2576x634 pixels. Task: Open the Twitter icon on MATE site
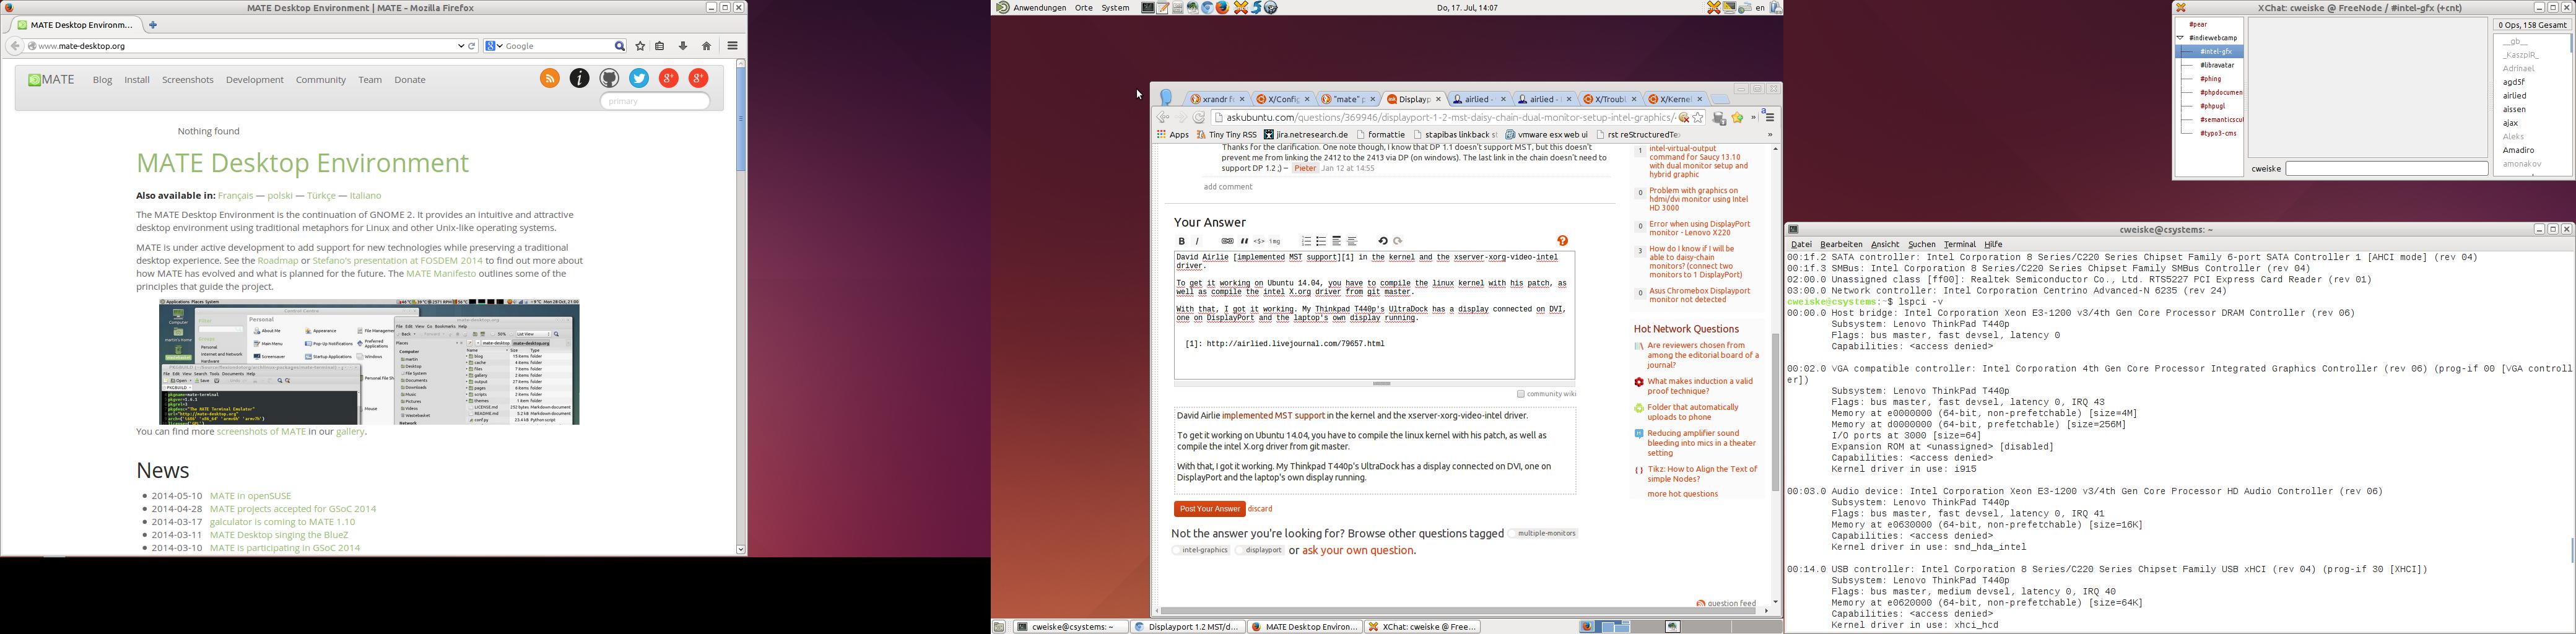pos(639,79)
